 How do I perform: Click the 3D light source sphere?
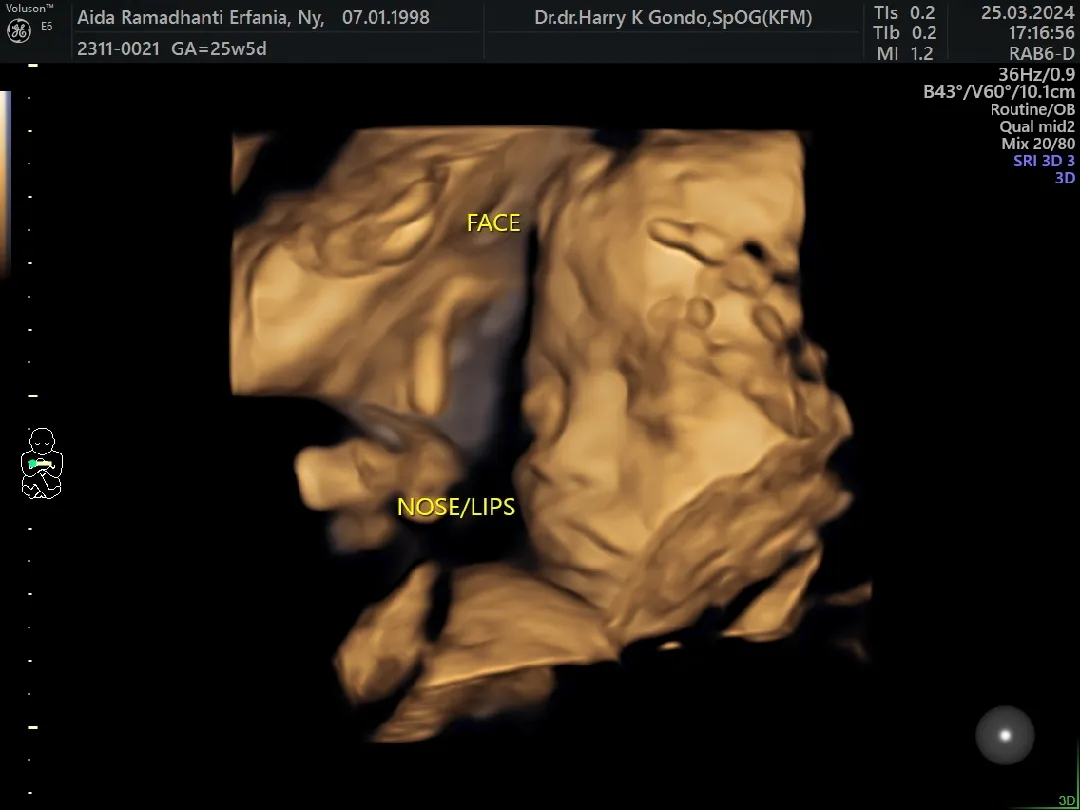(1004, 735)
